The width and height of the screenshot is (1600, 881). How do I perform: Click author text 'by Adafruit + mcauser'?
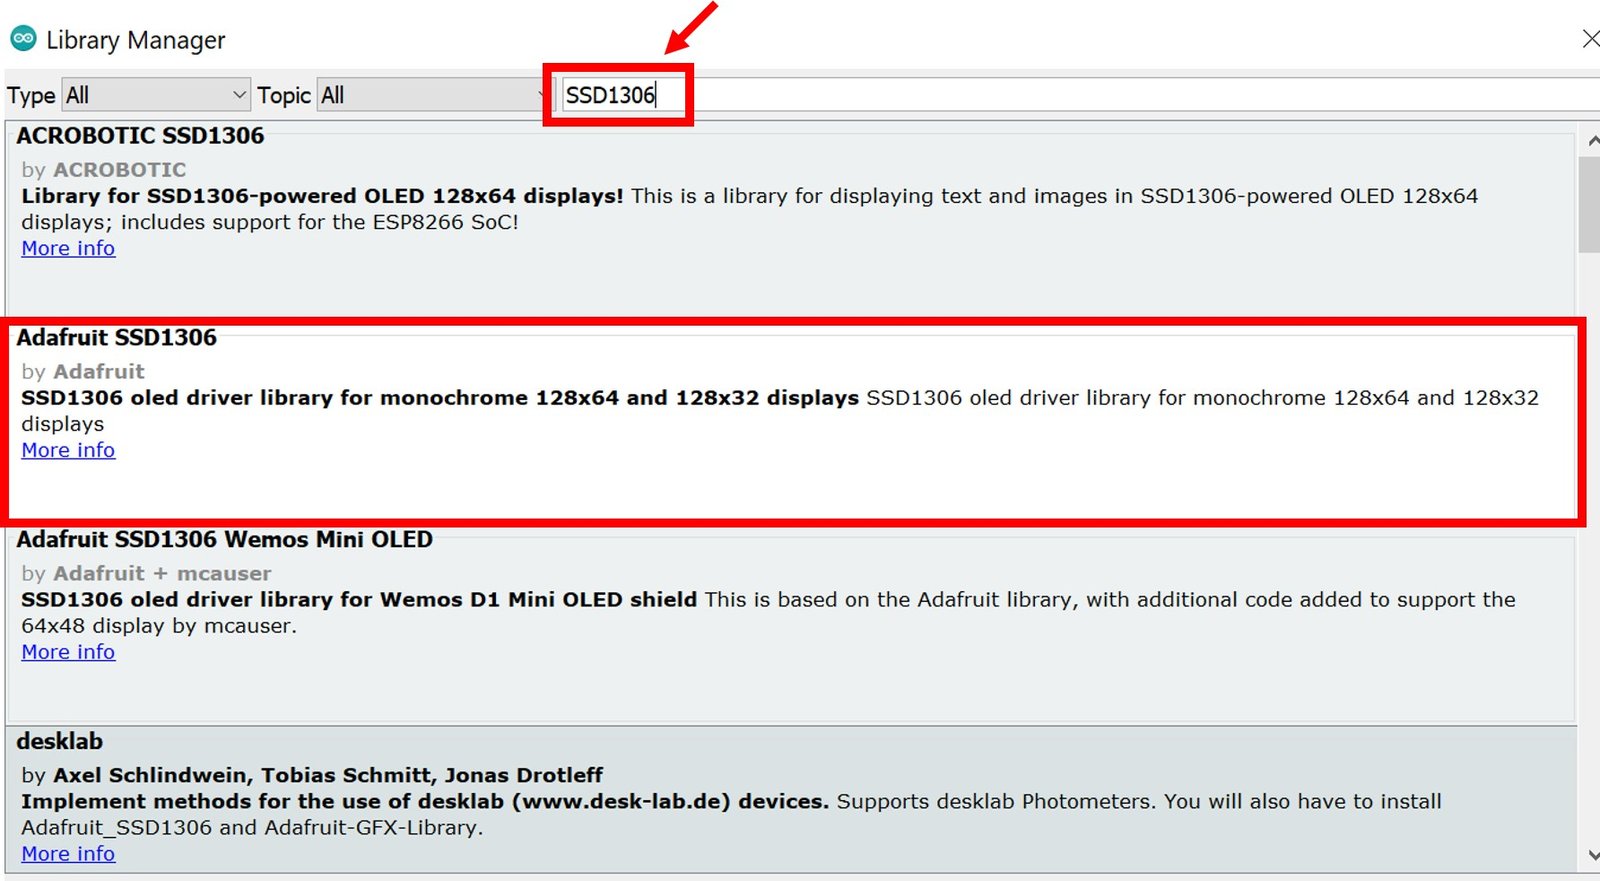pos(146,574)
